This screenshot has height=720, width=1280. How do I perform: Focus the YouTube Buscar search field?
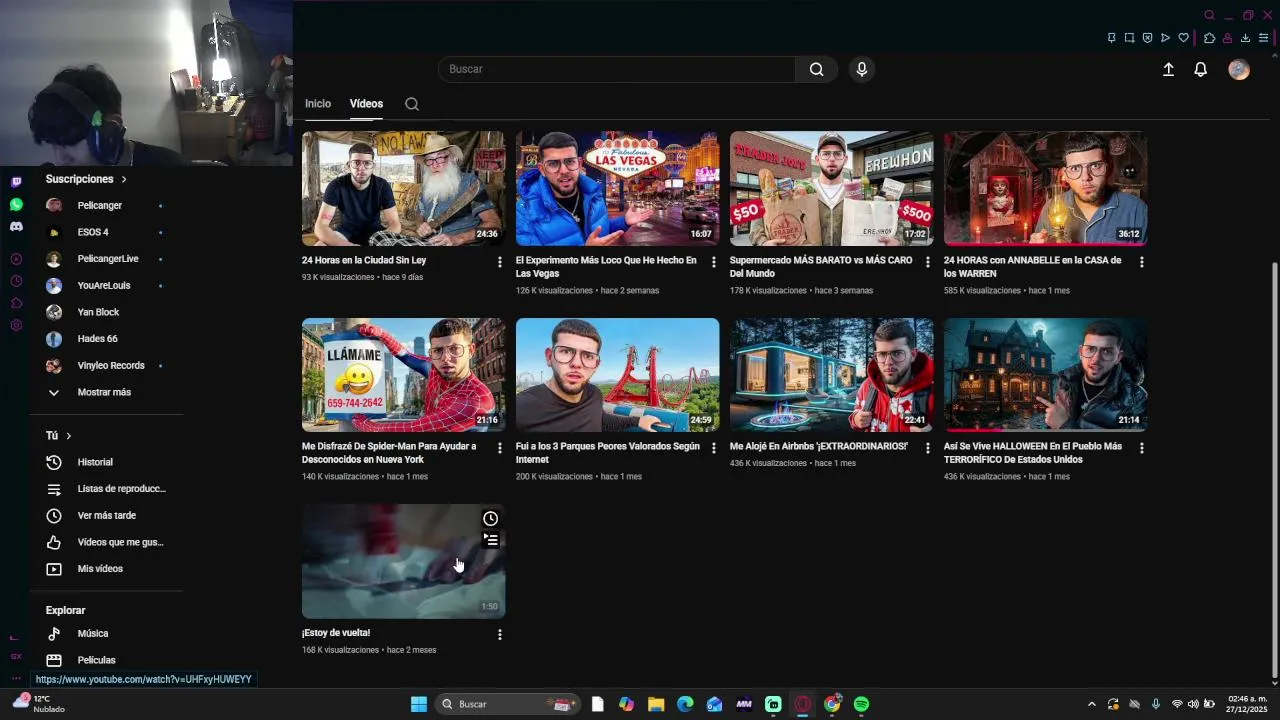[616, 69]
